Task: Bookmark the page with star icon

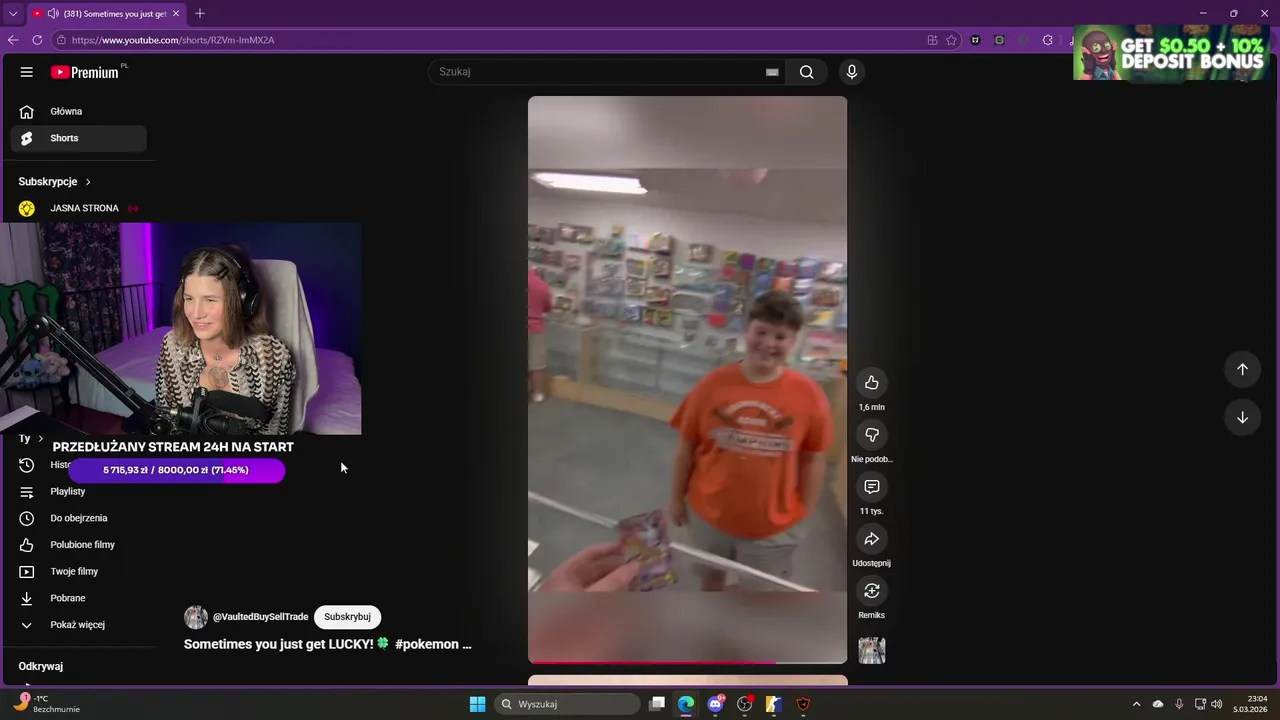Action: 951,40
